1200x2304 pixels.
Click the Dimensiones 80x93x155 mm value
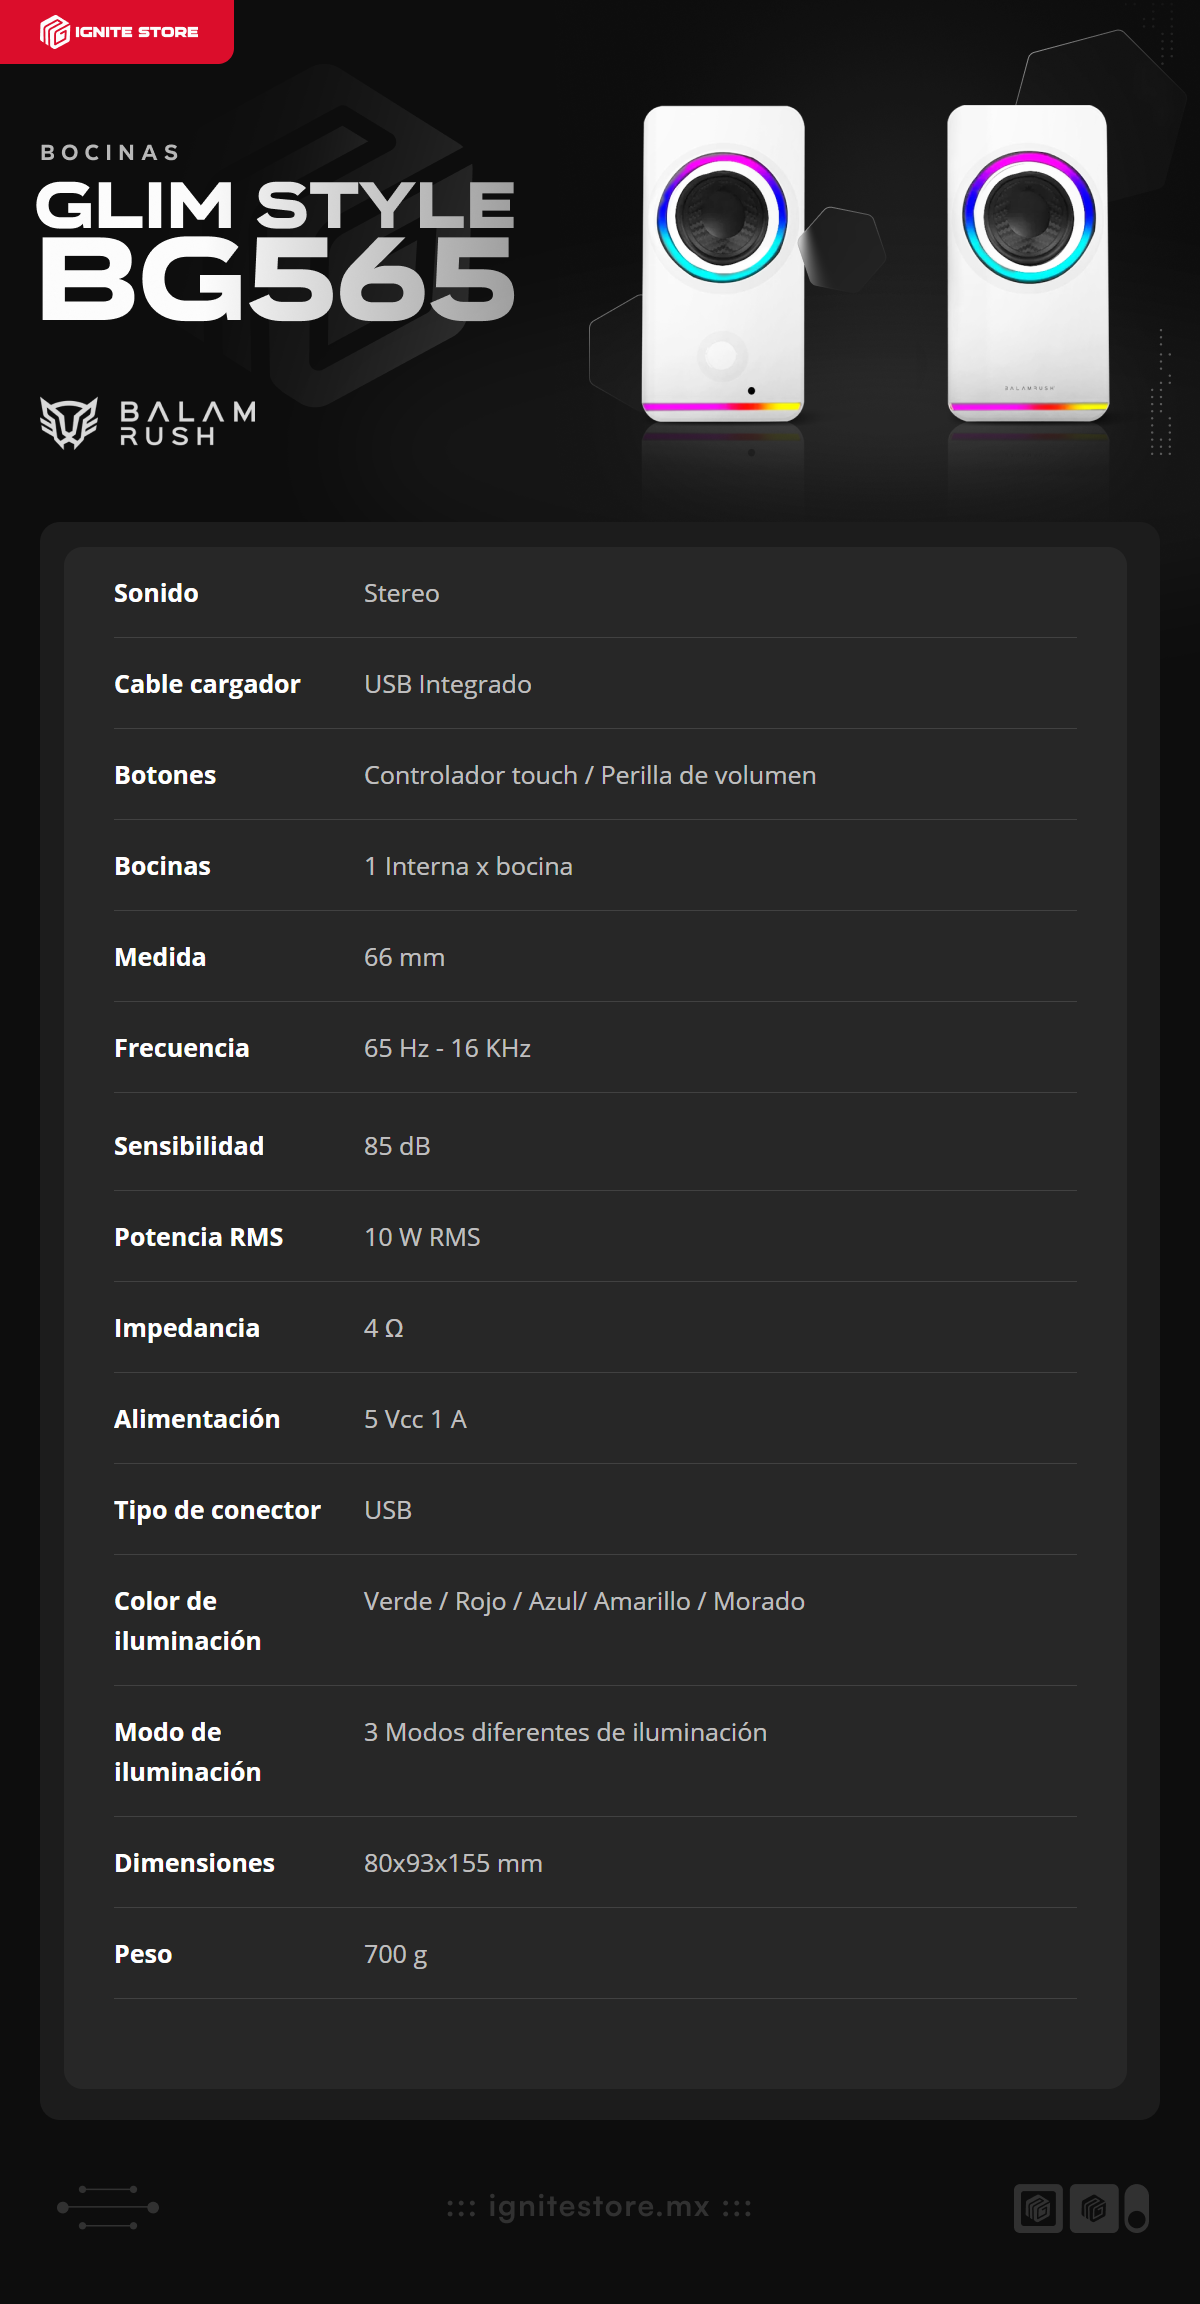[453, 1863]
